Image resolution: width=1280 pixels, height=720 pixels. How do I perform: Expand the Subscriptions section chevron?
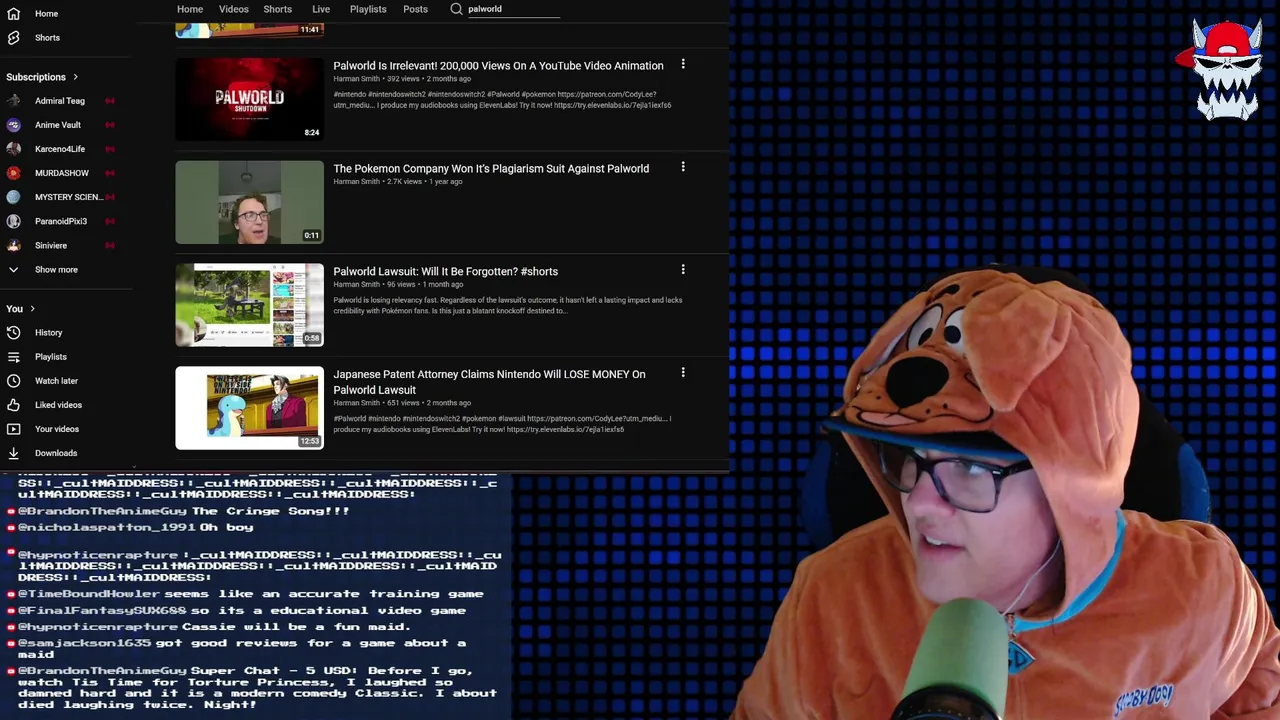[75, 77]
